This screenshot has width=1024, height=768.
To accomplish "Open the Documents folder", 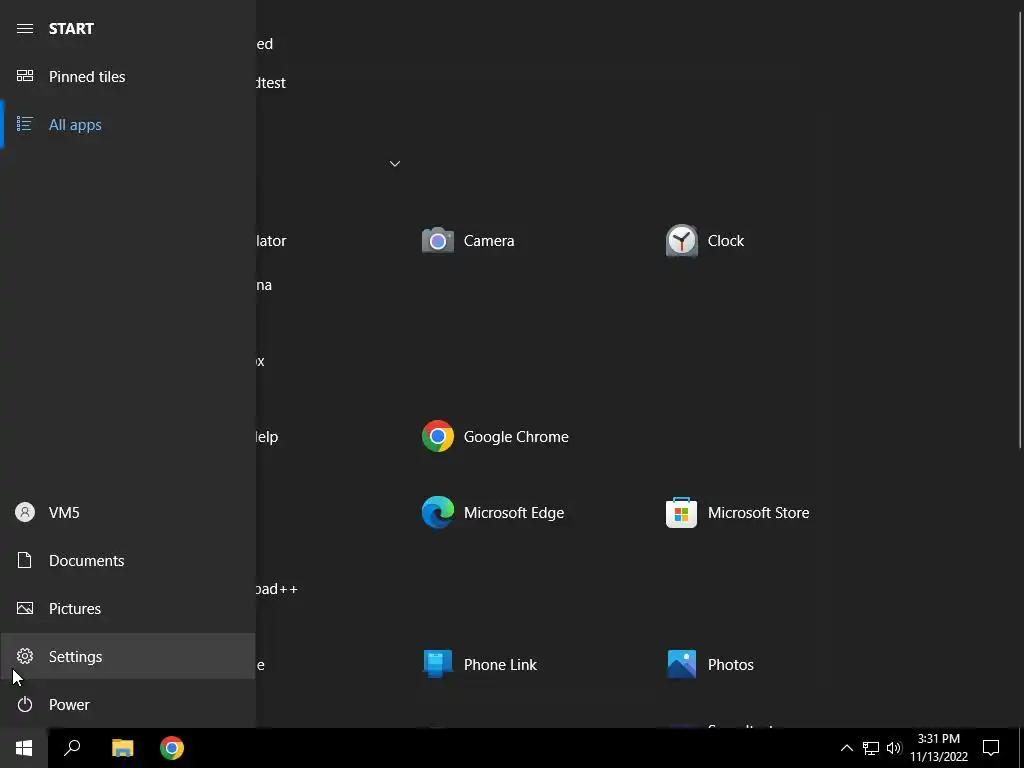I will pyautogui.click(x=128, y=560).
